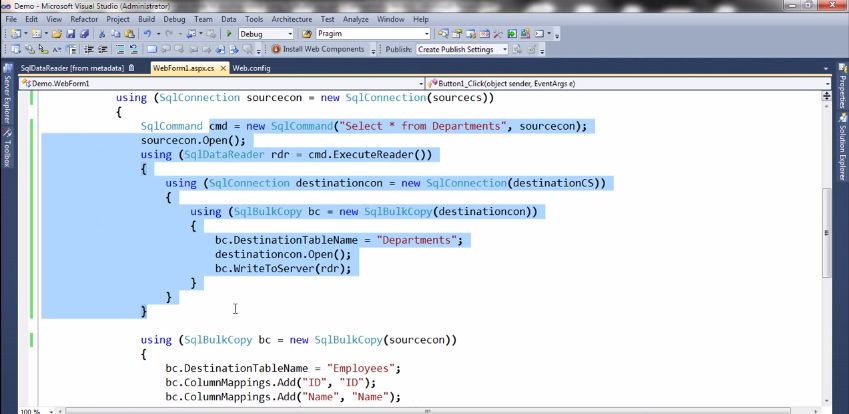Click the Save All icon
Screen dimensions: 849x414
coord(84,34)
